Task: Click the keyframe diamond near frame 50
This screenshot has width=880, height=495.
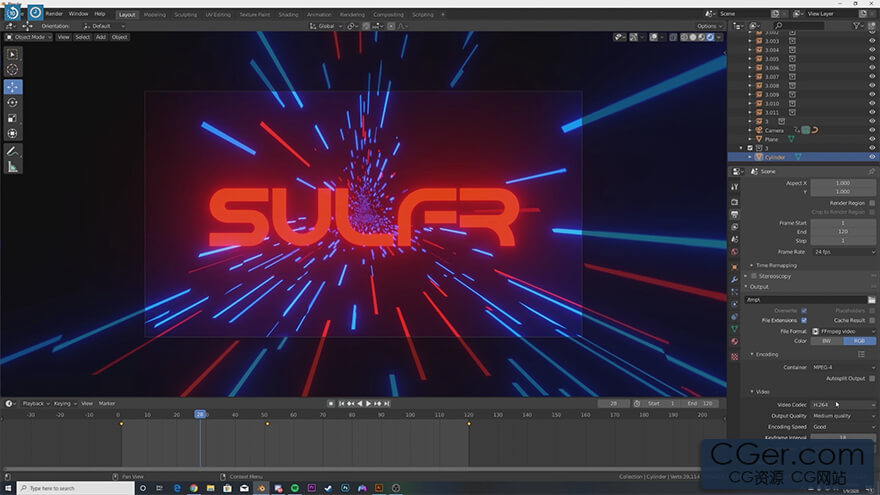Action: click(267, 424)
